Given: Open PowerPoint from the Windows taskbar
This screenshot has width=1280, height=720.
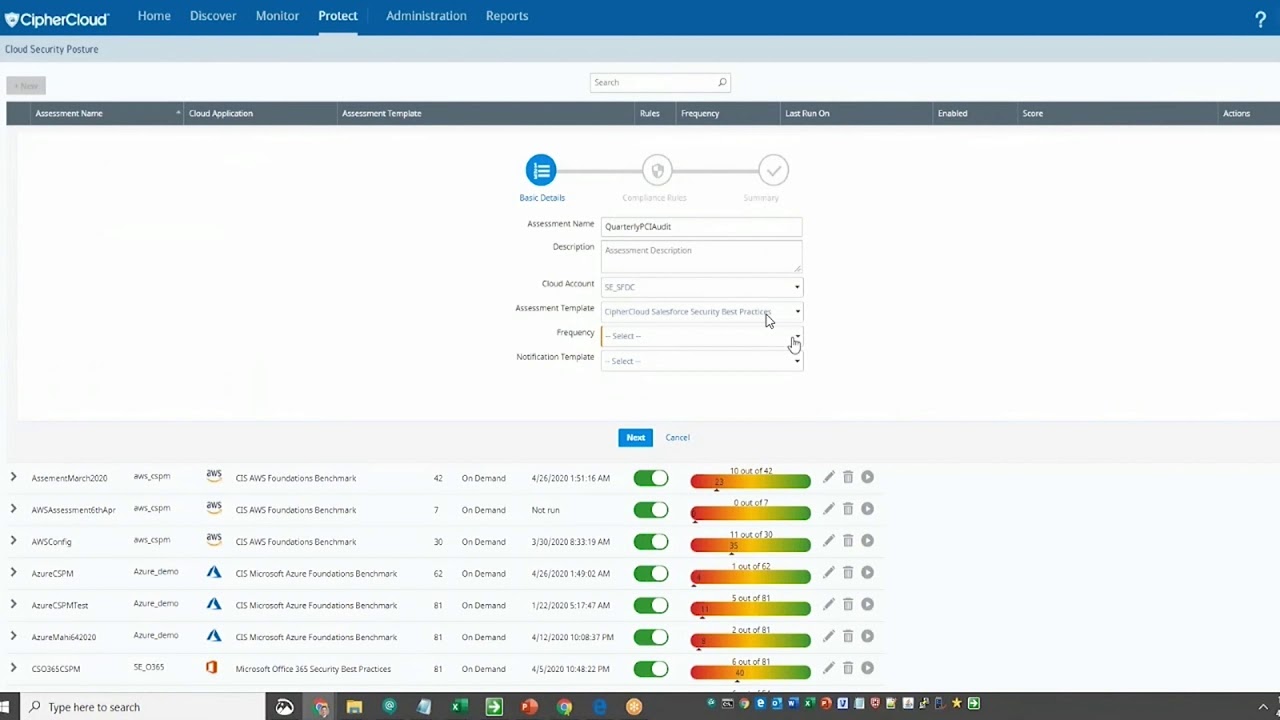Looking at the screenshot, I should 529,707.
